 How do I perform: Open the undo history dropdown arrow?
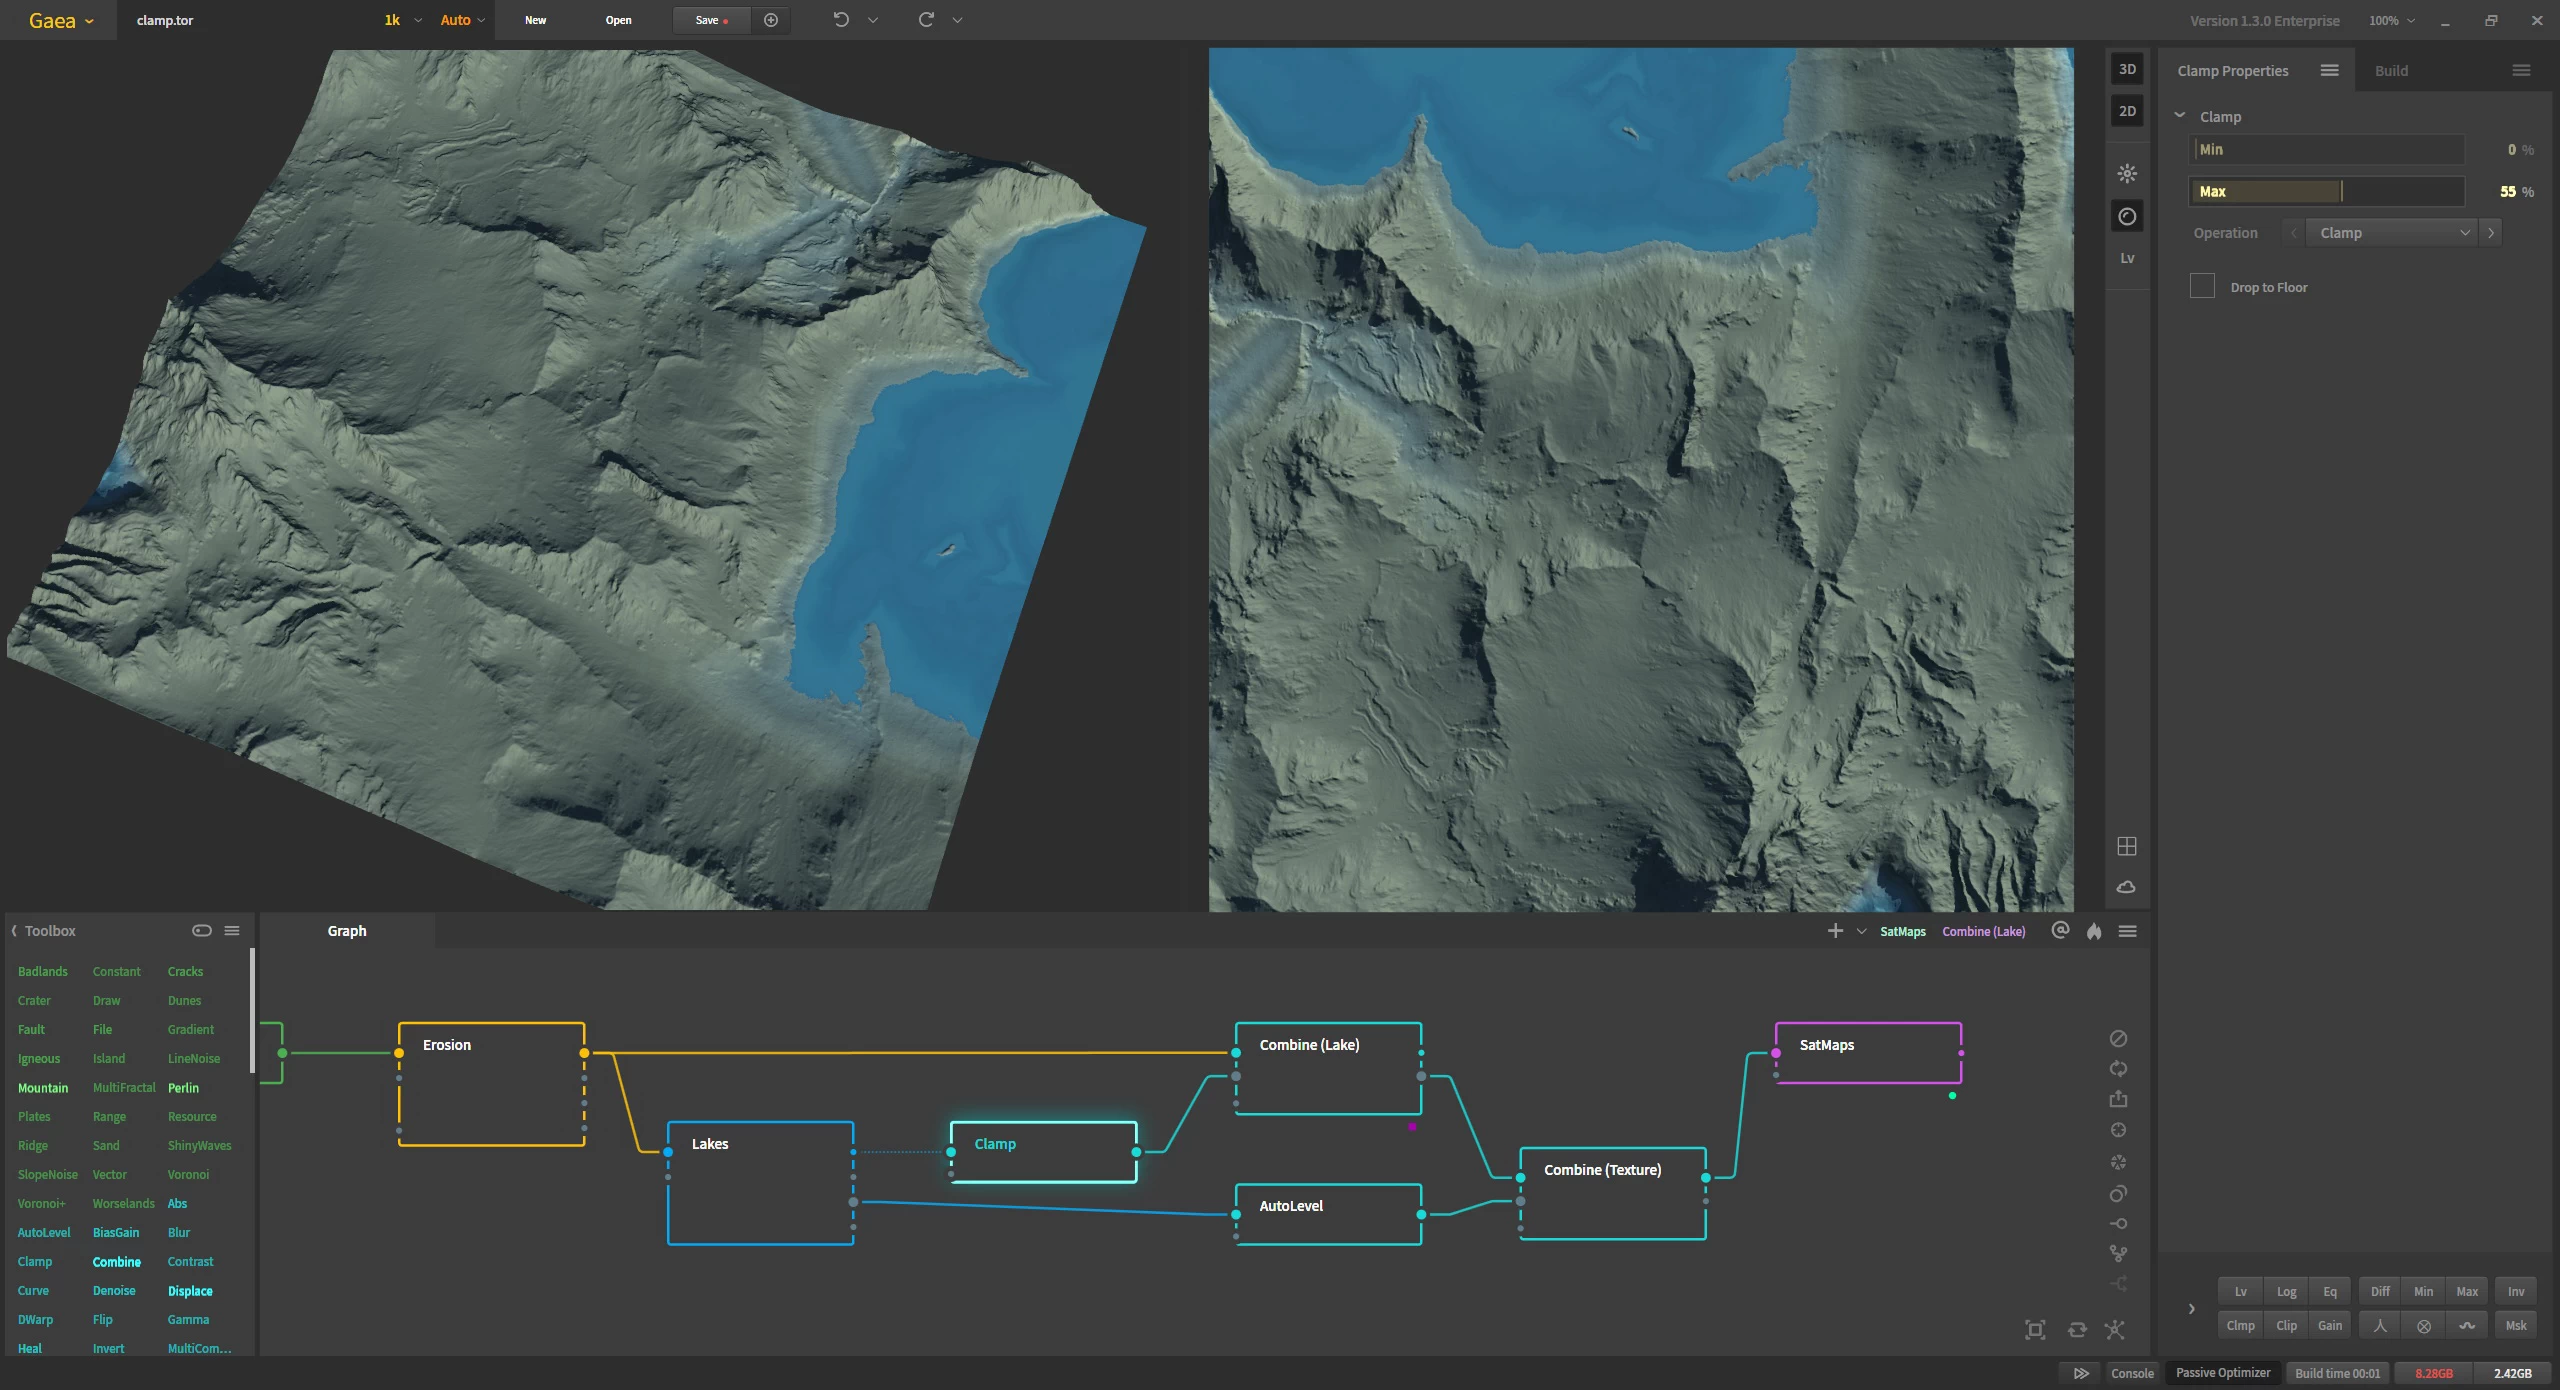pos(872,20)
